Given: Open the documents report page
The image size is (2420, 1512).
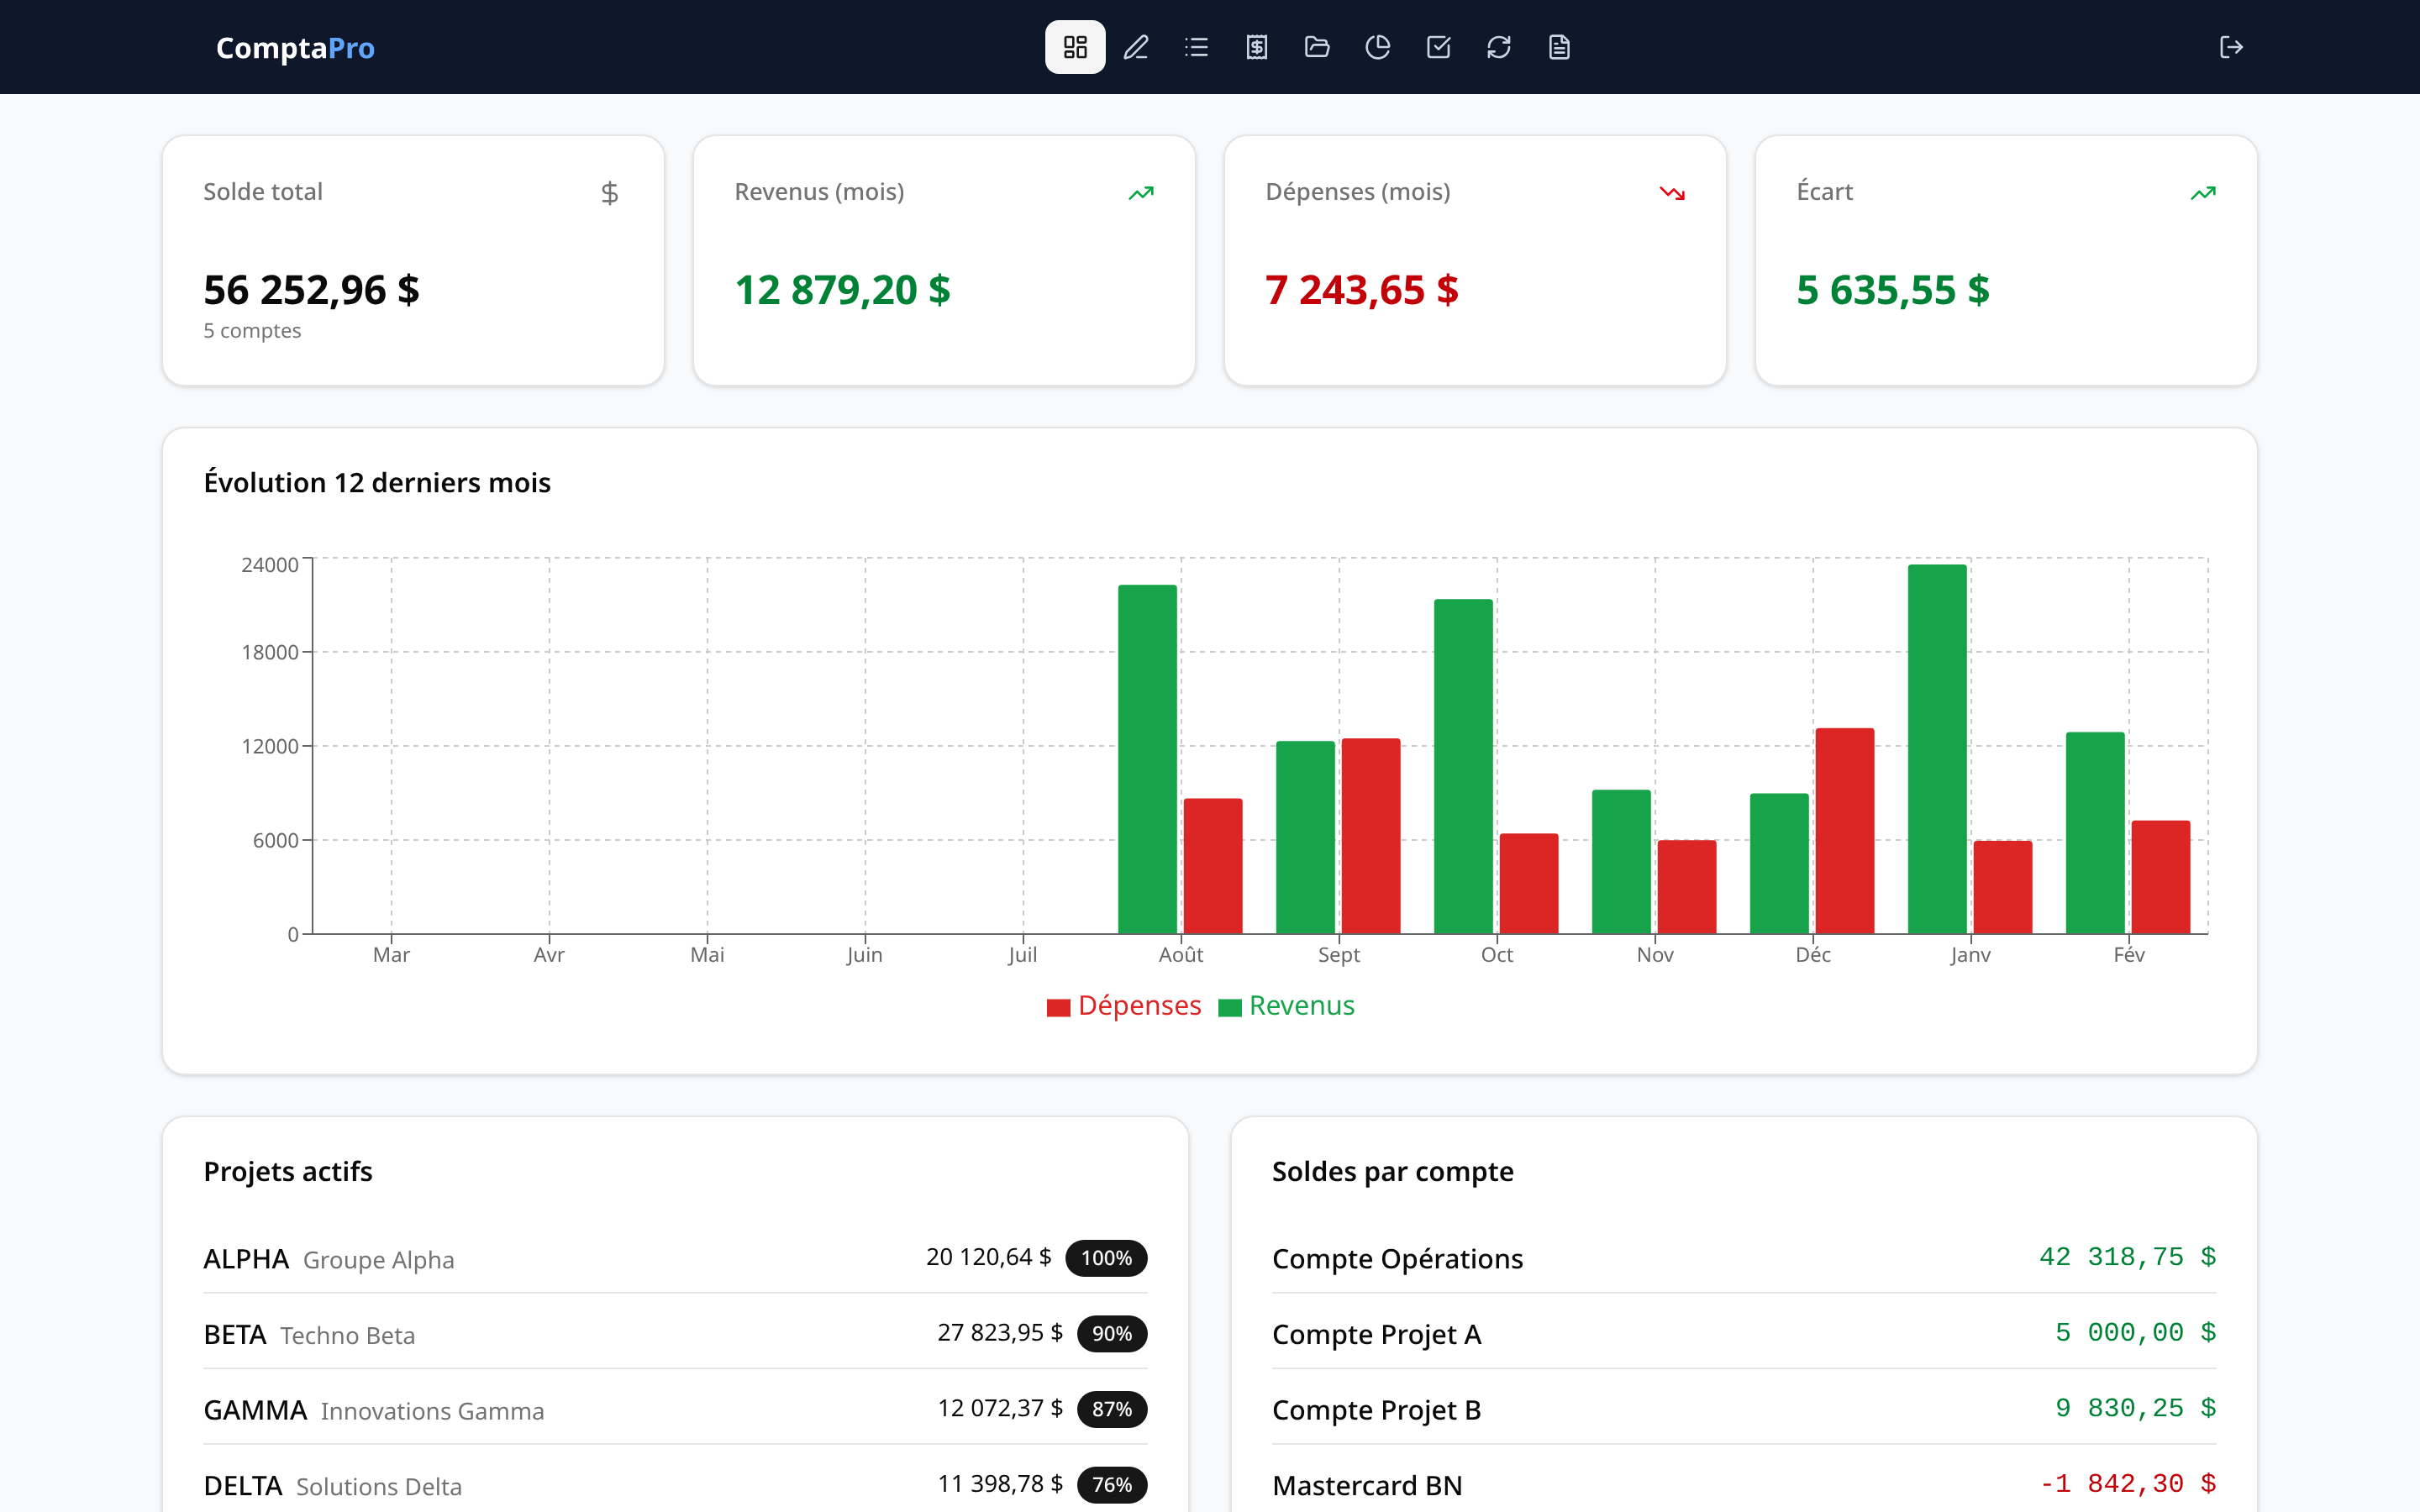Looking at the screenshot, I should 1559,47.
